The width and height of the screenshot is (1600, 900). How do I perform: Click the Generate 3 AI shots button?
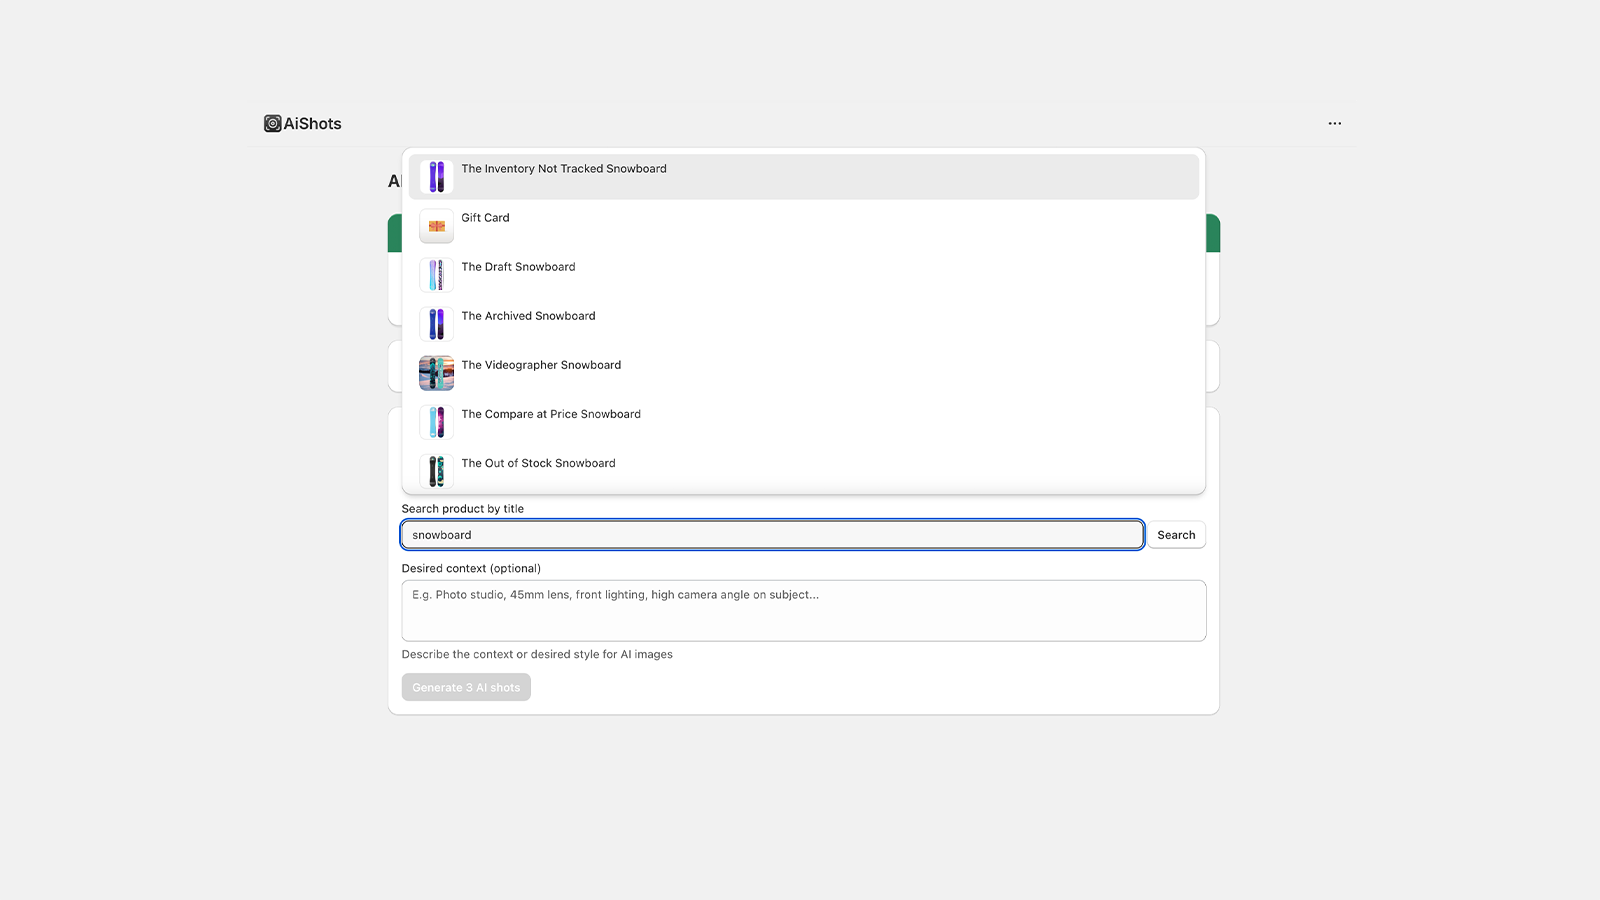click(x=465, y=687)
